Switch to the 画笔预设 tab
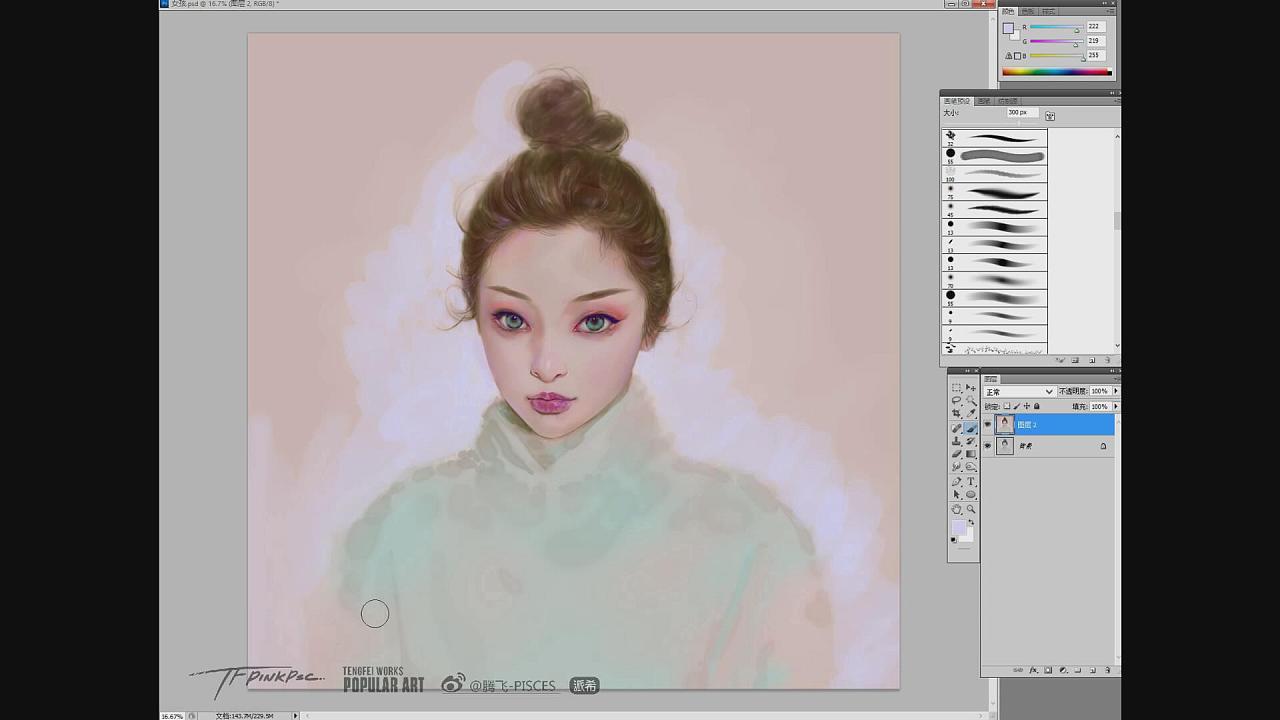This screenshot has height=720, width=1280. (x=957, y=101)
